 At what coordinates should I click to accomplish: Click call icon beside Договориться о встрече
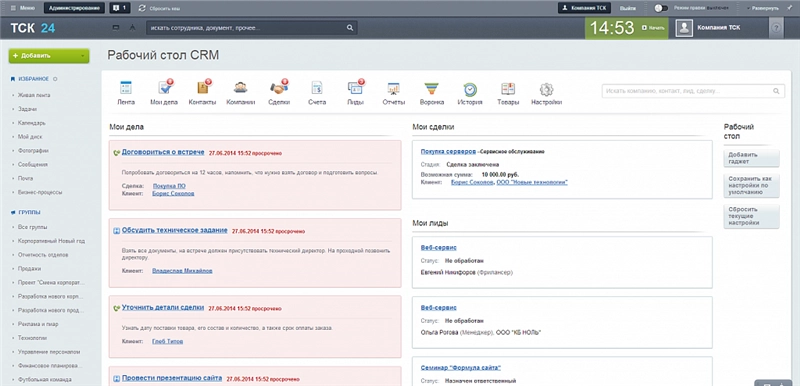117,152
